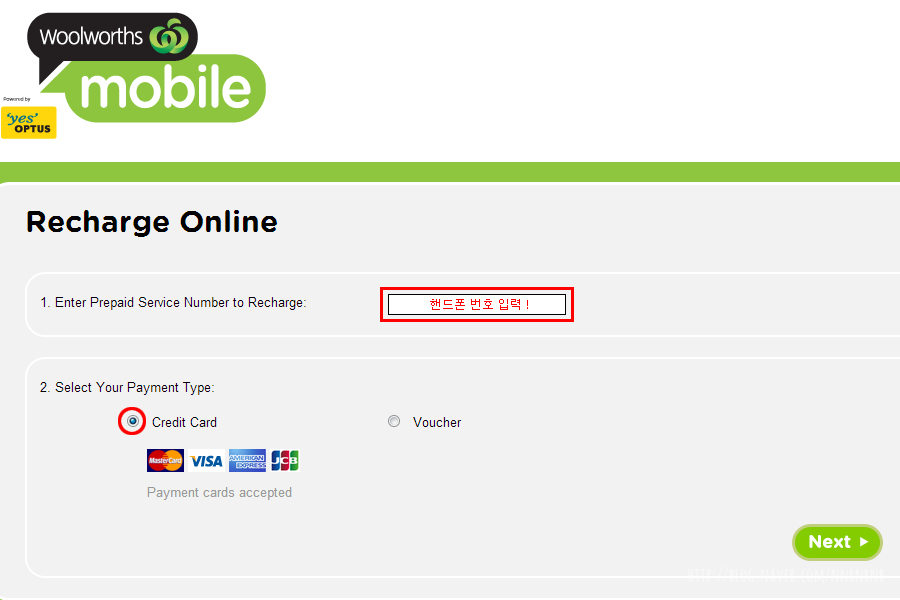Open the 'yes' Optus logo
The height and width of the screenshot is (600, 900).
point(29,122)
